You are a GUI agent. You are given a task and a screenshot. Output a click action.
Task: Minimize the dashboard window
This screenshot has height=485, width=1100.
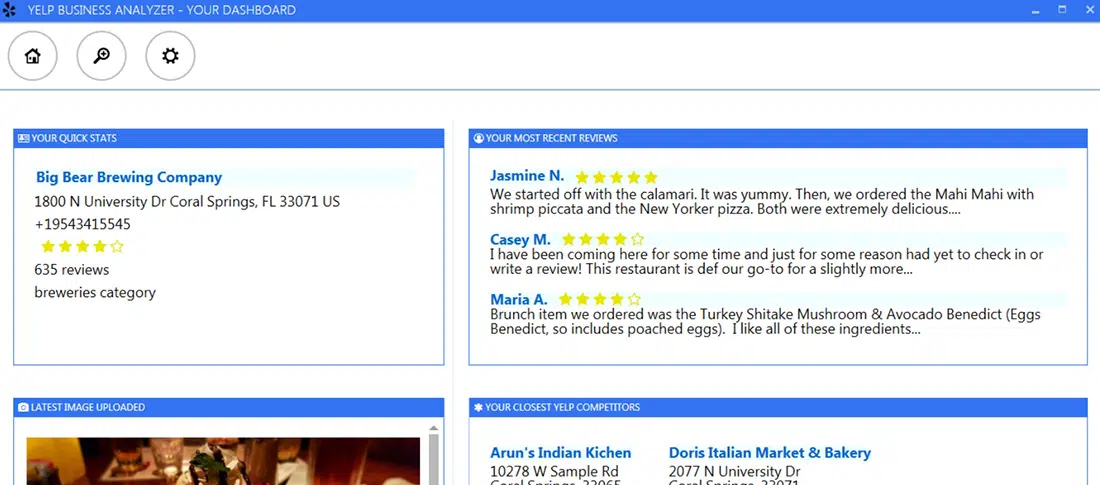[x=1033, y=10]
